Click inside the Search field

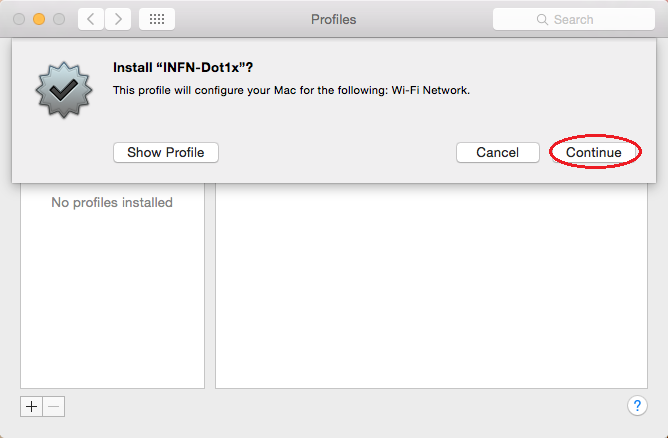(x=573, y=19)
